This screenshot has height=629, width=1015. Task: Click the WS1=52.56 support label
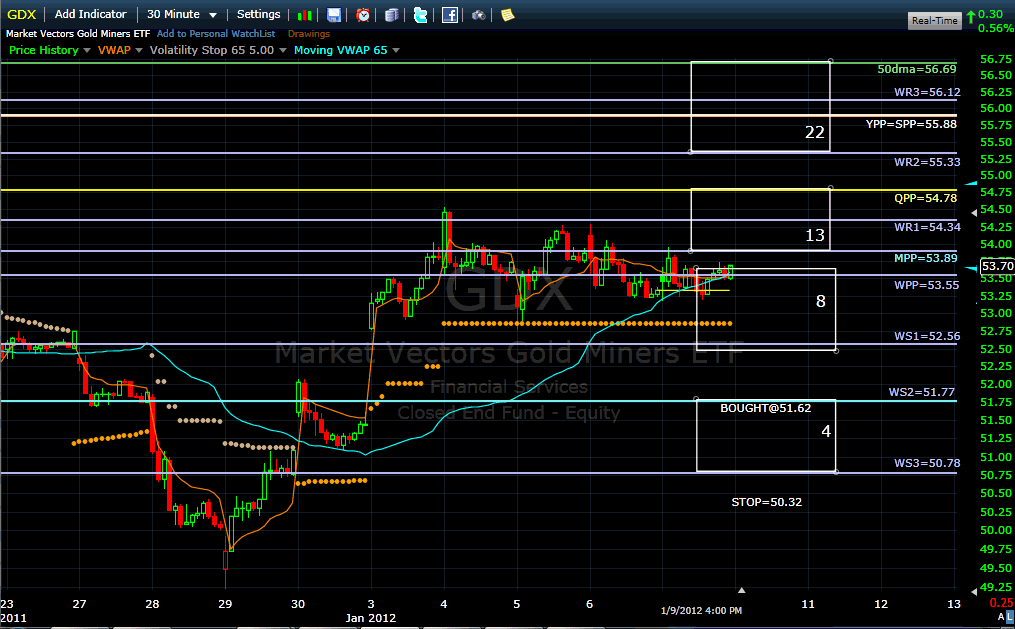pos(927,337)
